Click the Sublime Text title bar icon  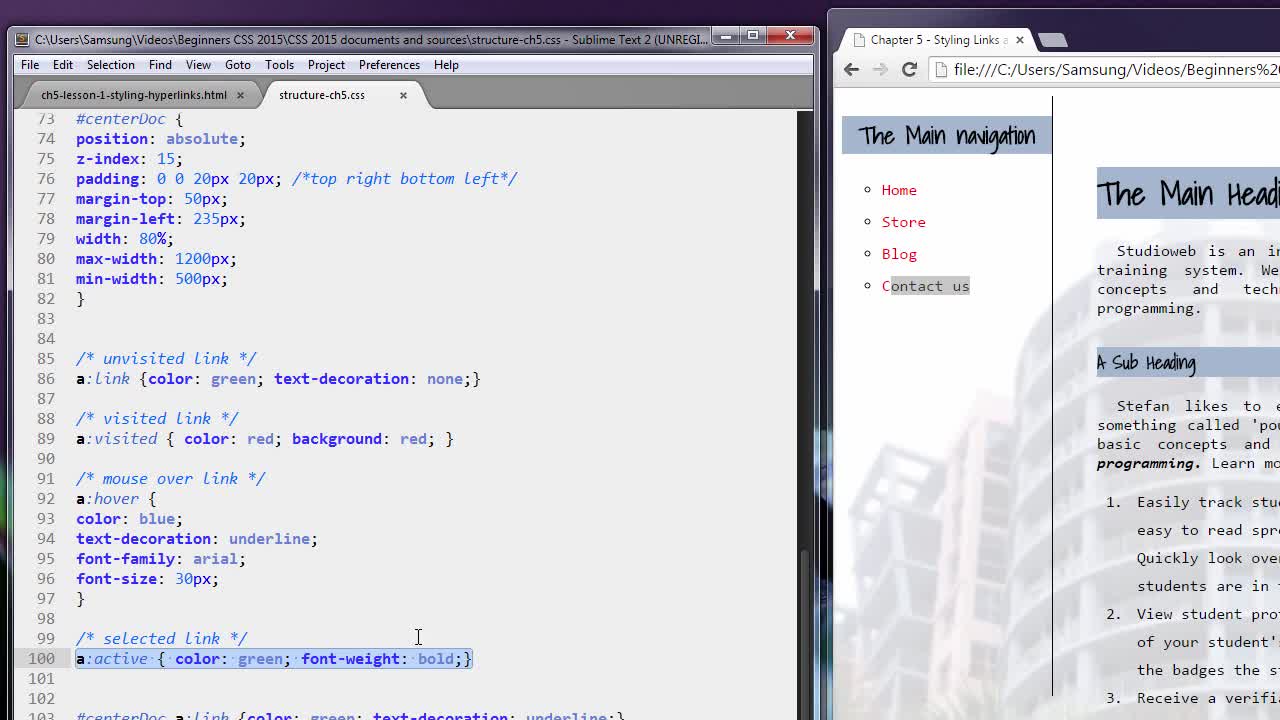[x=24, y=39]
